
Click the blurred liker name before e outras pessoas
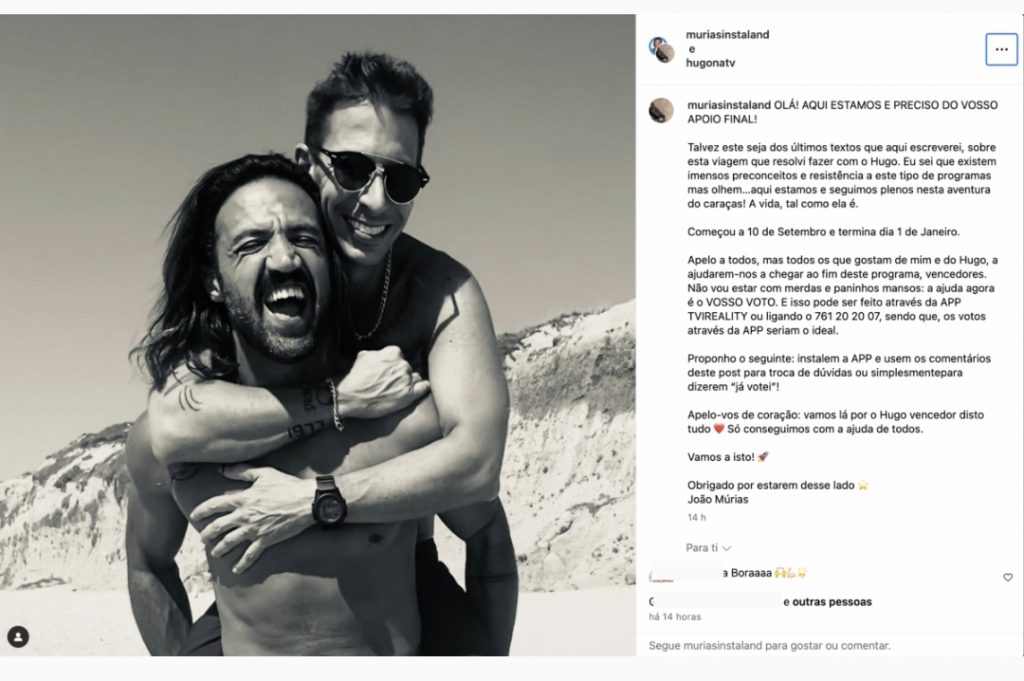pyautogui.click(x=716, y=601)
